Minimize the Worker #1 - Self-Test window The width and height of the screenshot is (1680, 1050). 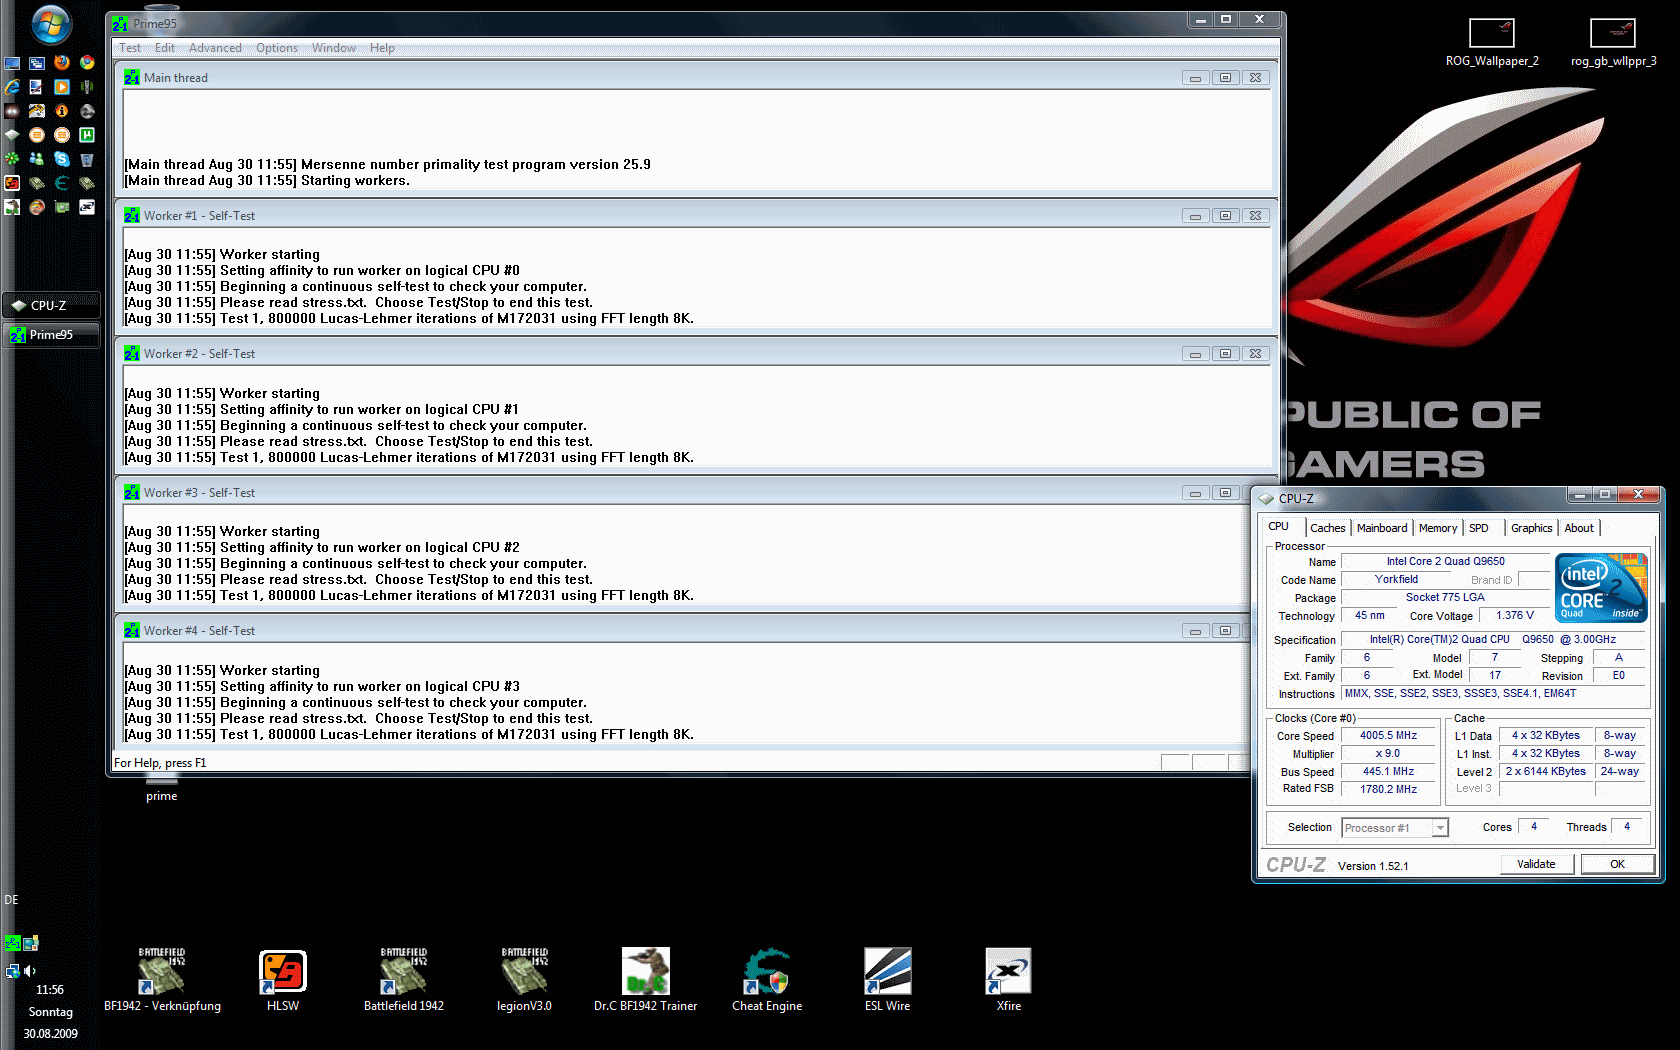[1195, 216]
